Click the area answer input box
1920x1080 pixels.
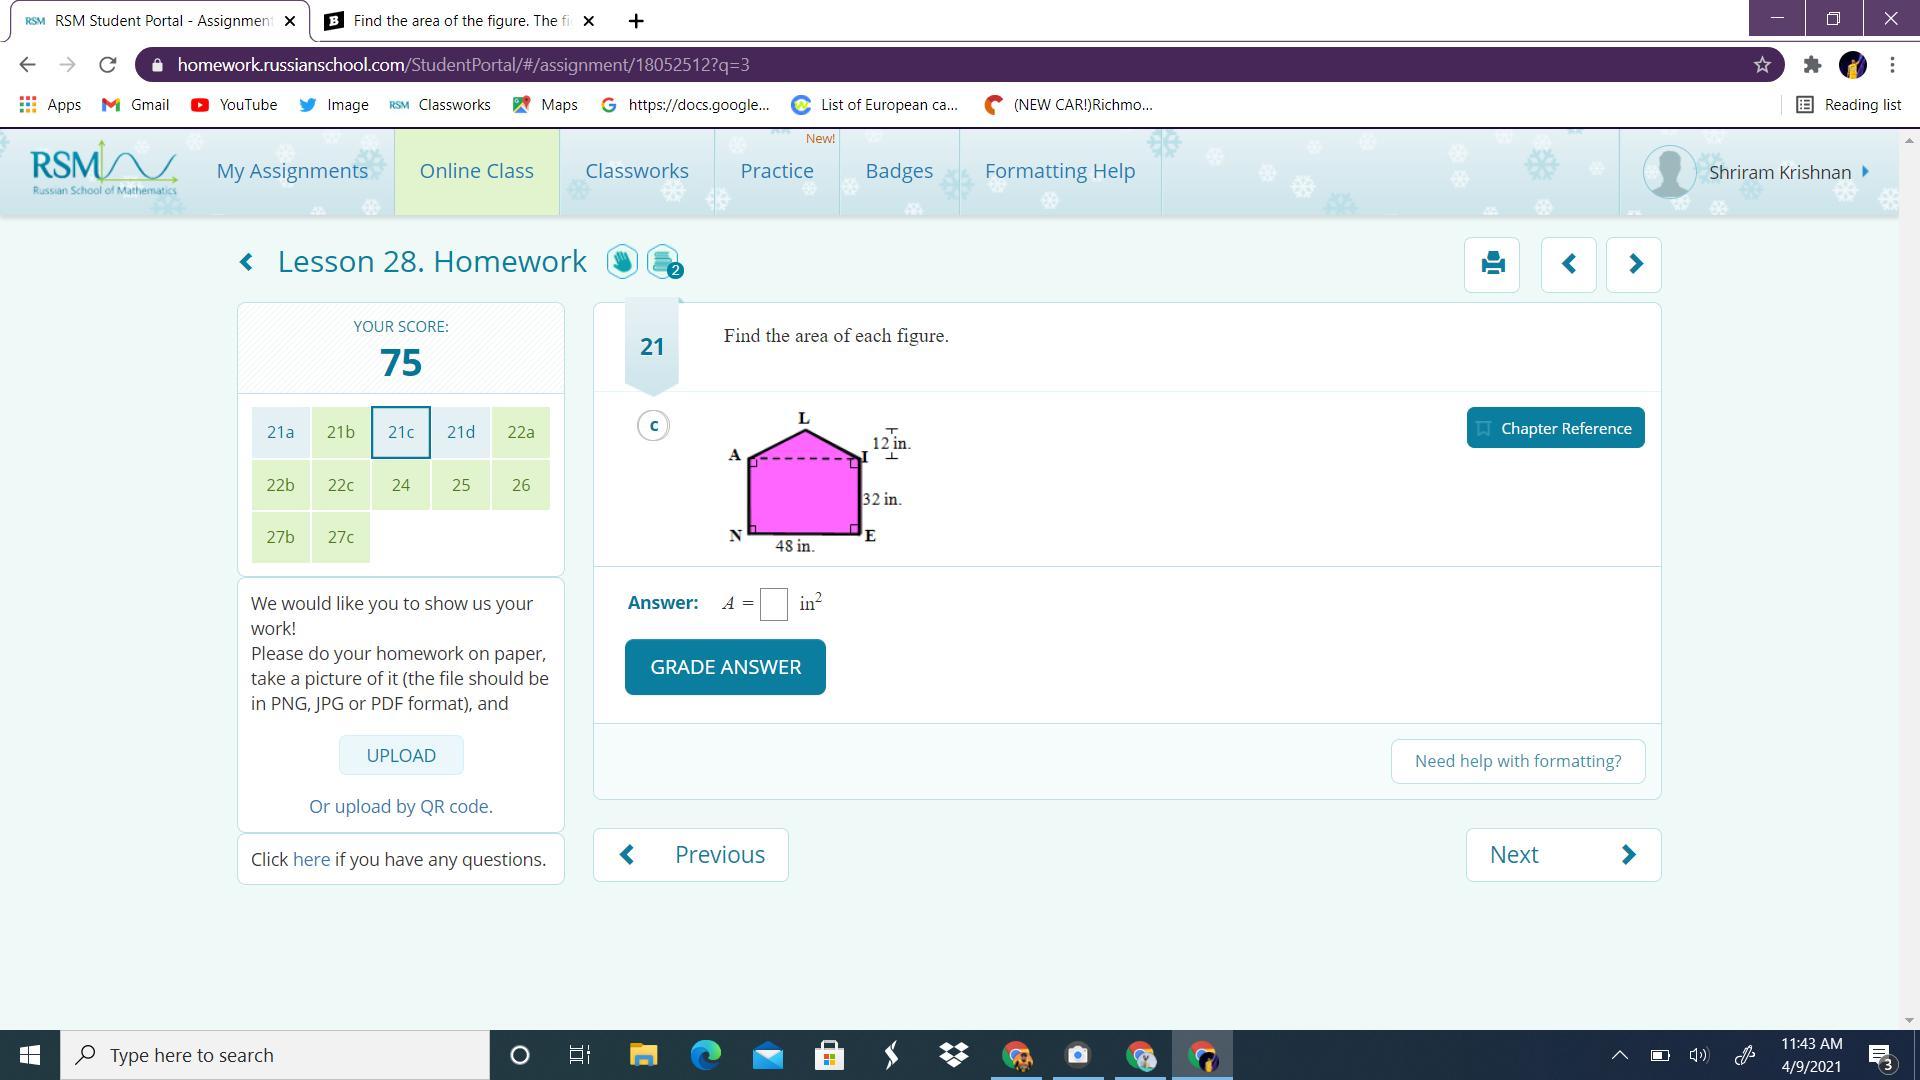point(773,604)
